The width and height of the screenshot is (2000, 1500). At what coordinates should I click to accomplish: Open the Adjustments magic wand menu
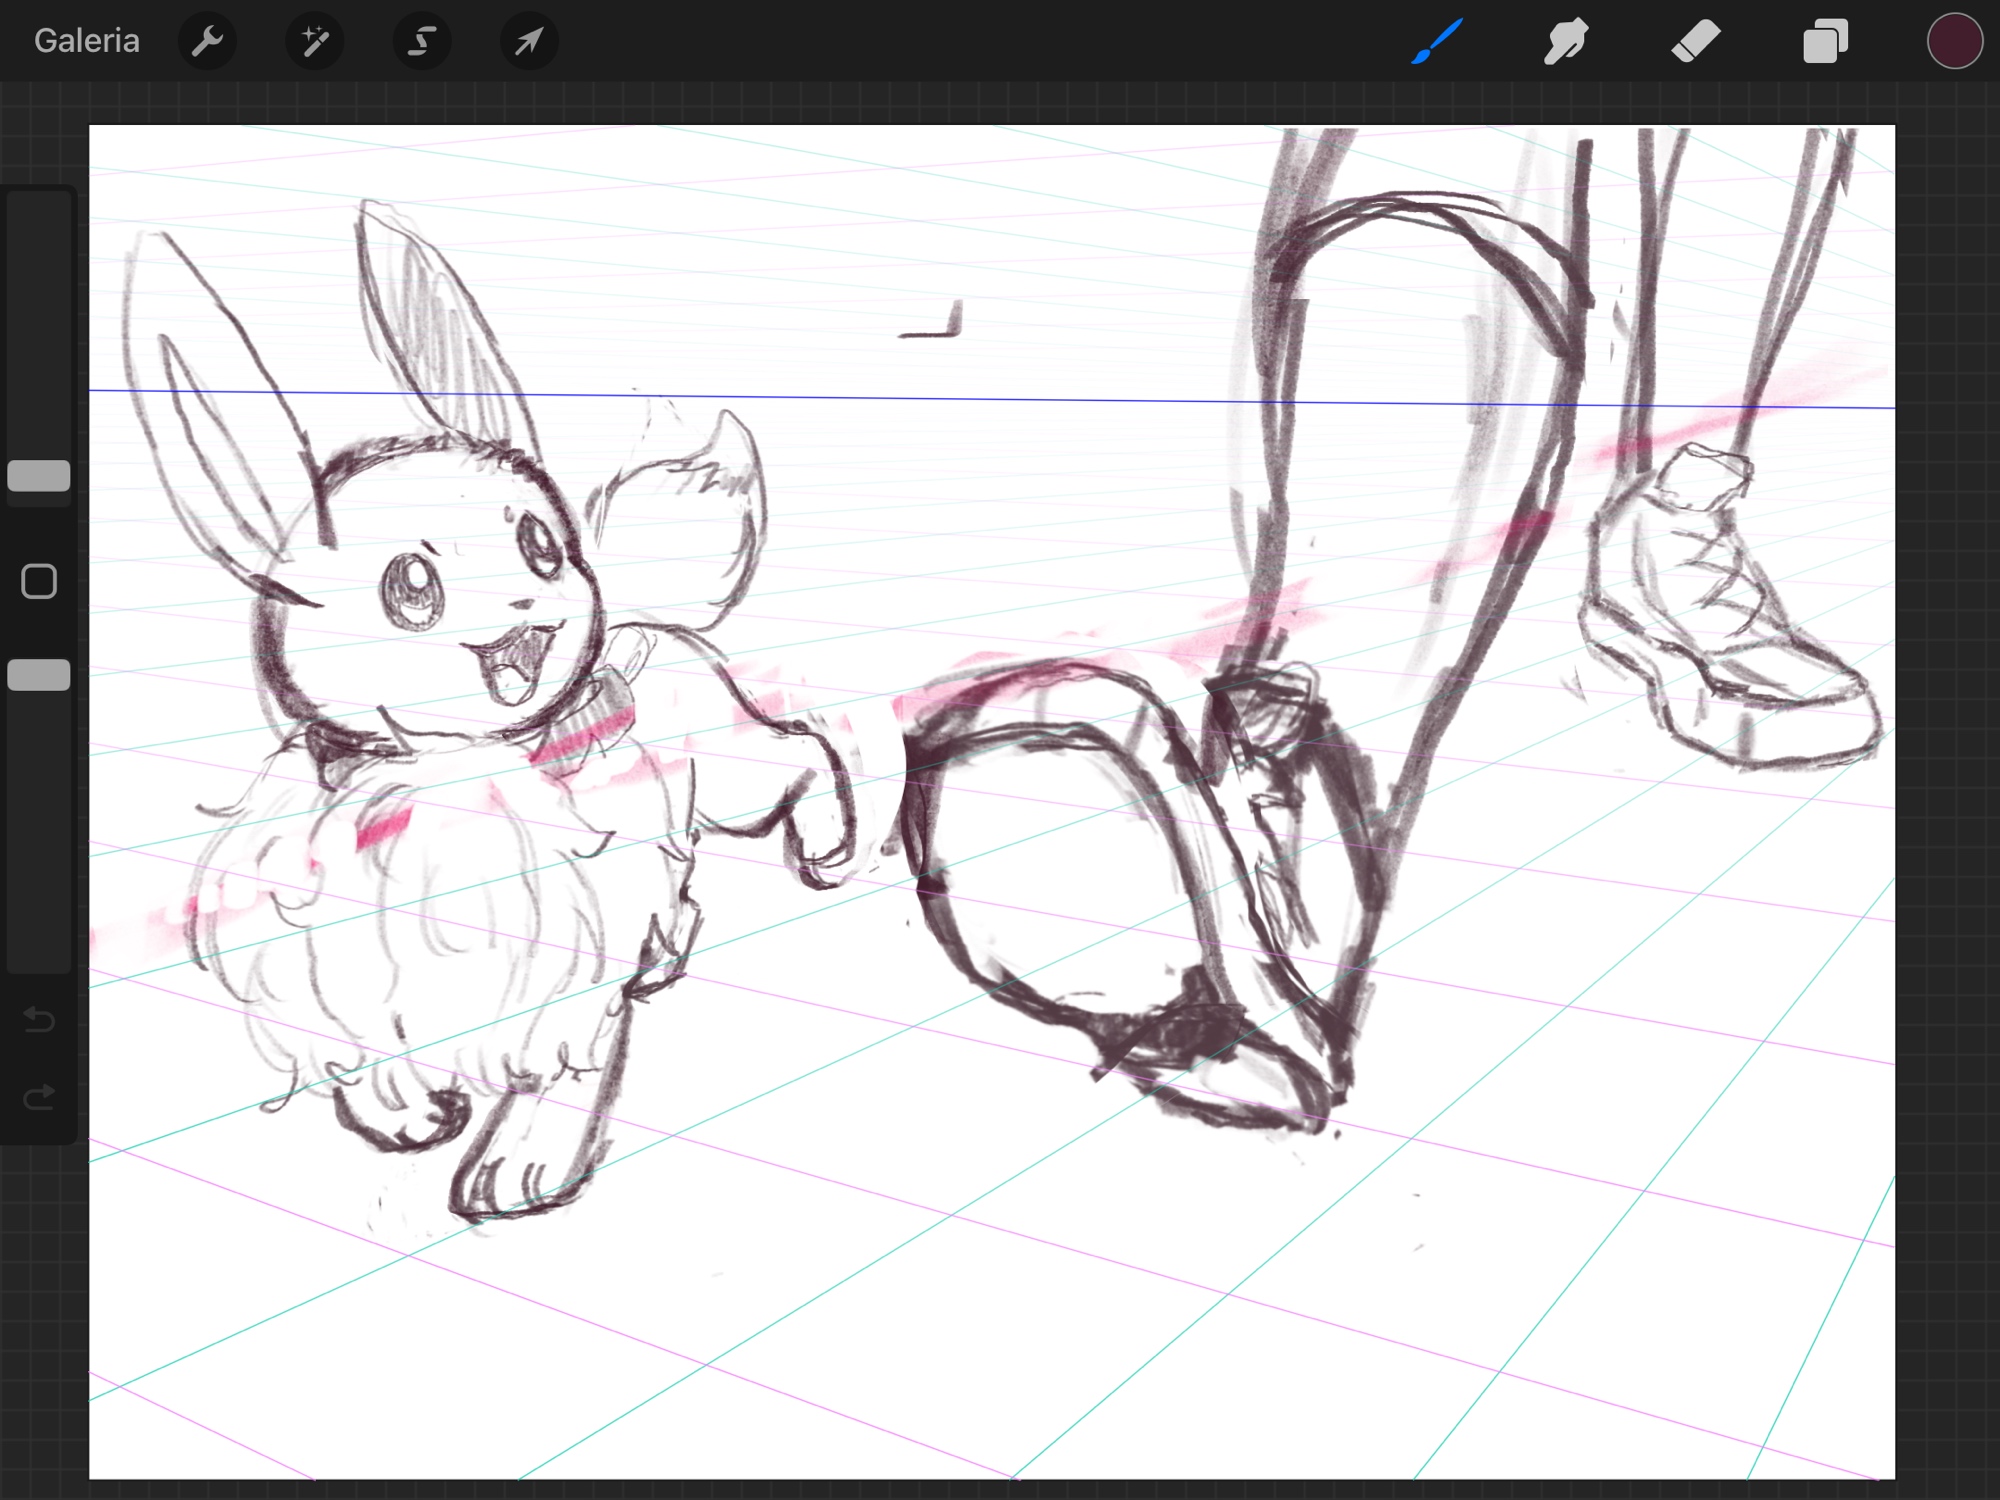(x=315, y=41)
